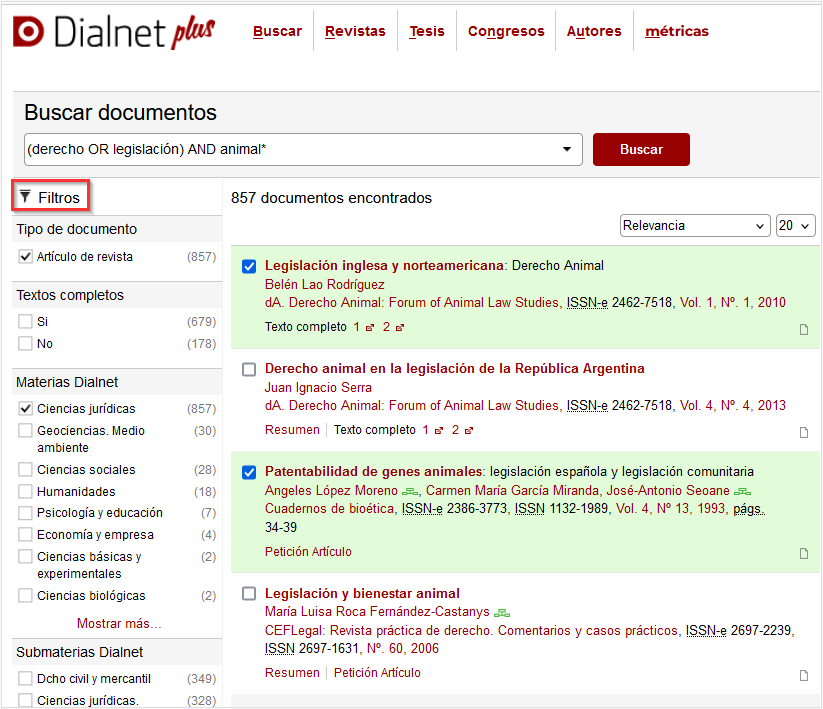Check Humanidades filter
823x709 pixels.
click(x=25, y=491)
